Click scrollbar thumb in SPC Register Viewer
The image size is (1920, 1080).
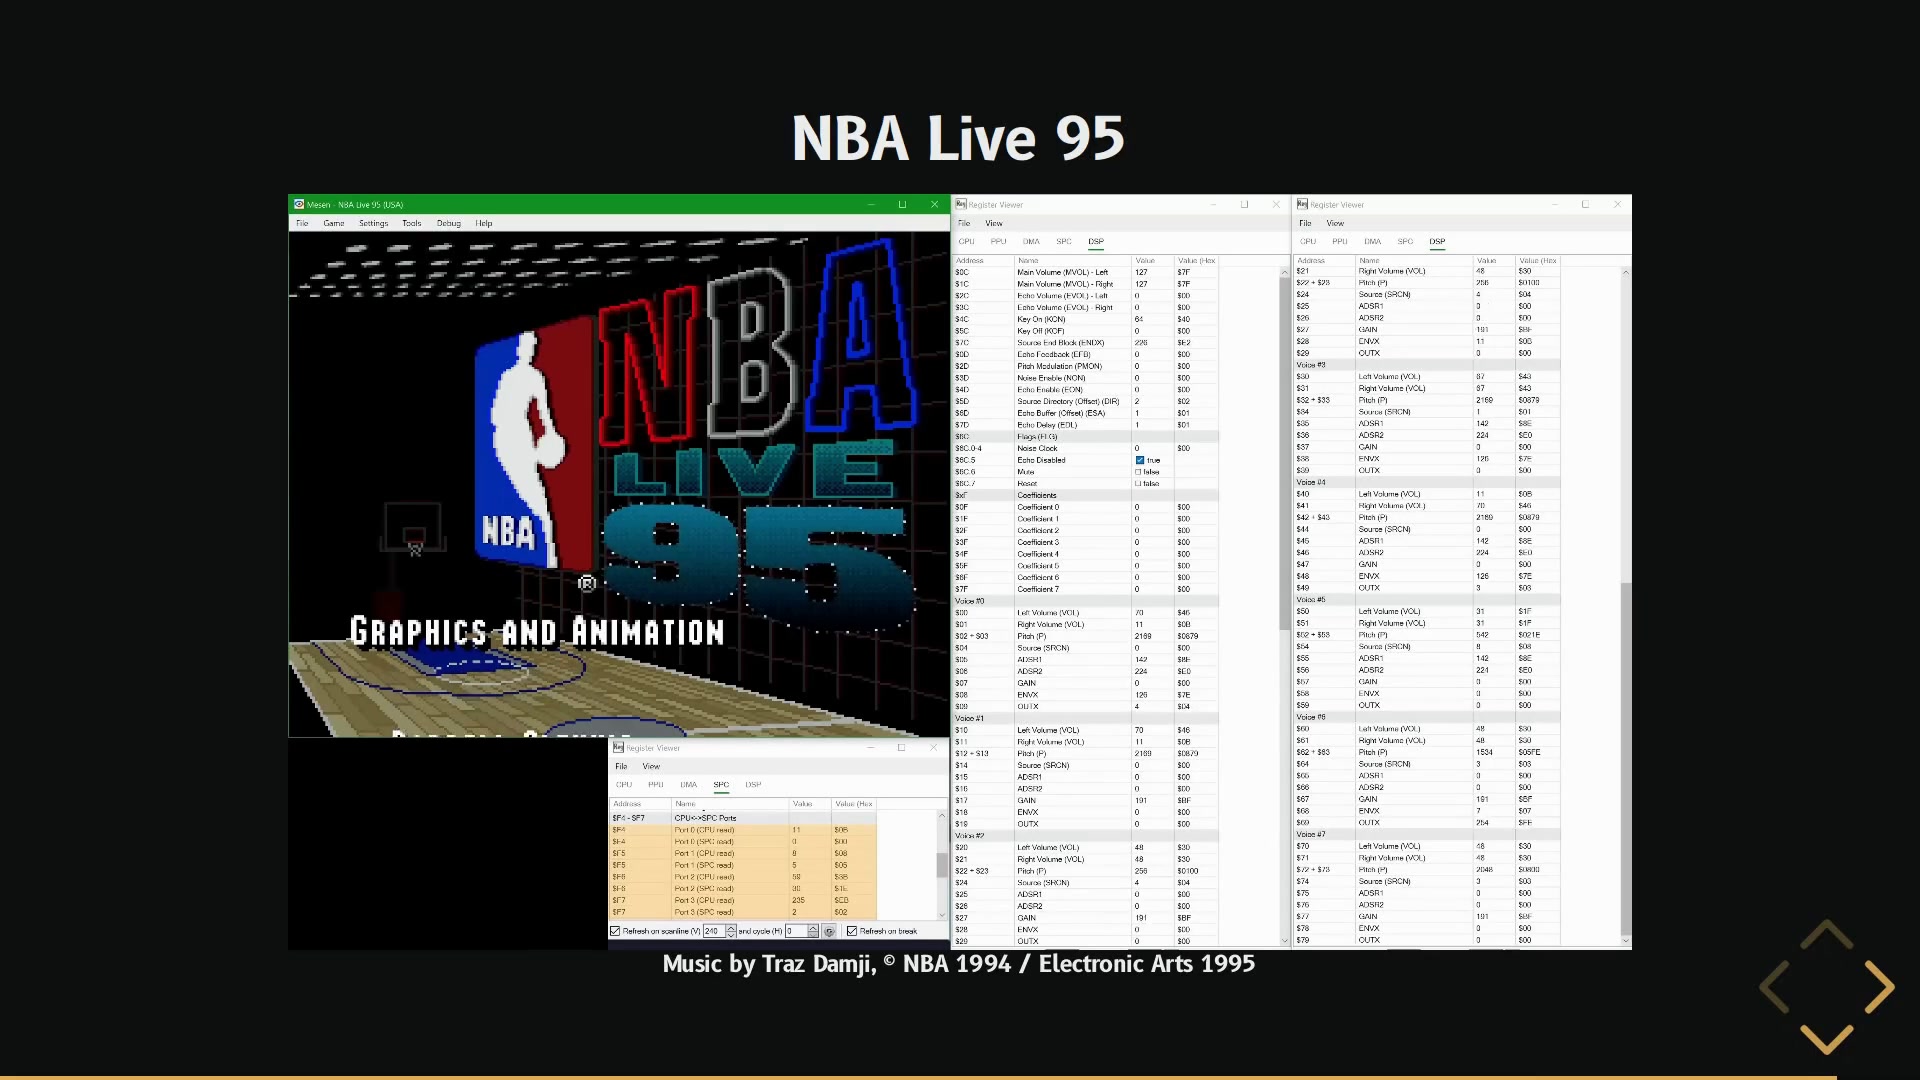coord(941,864)
